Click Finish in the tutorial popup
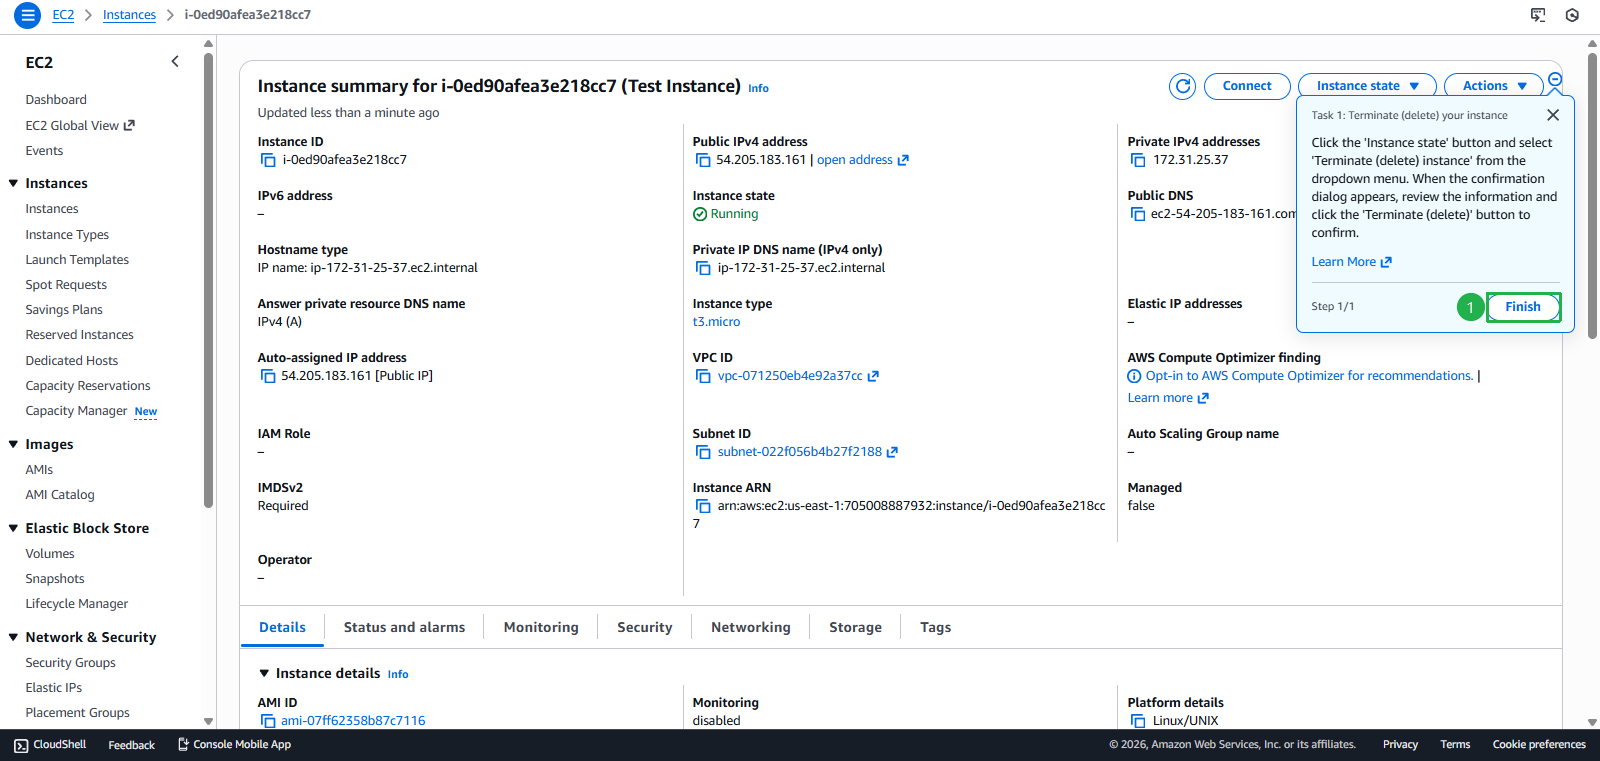Screen dimensions: 1600x761 point(1522,307)
